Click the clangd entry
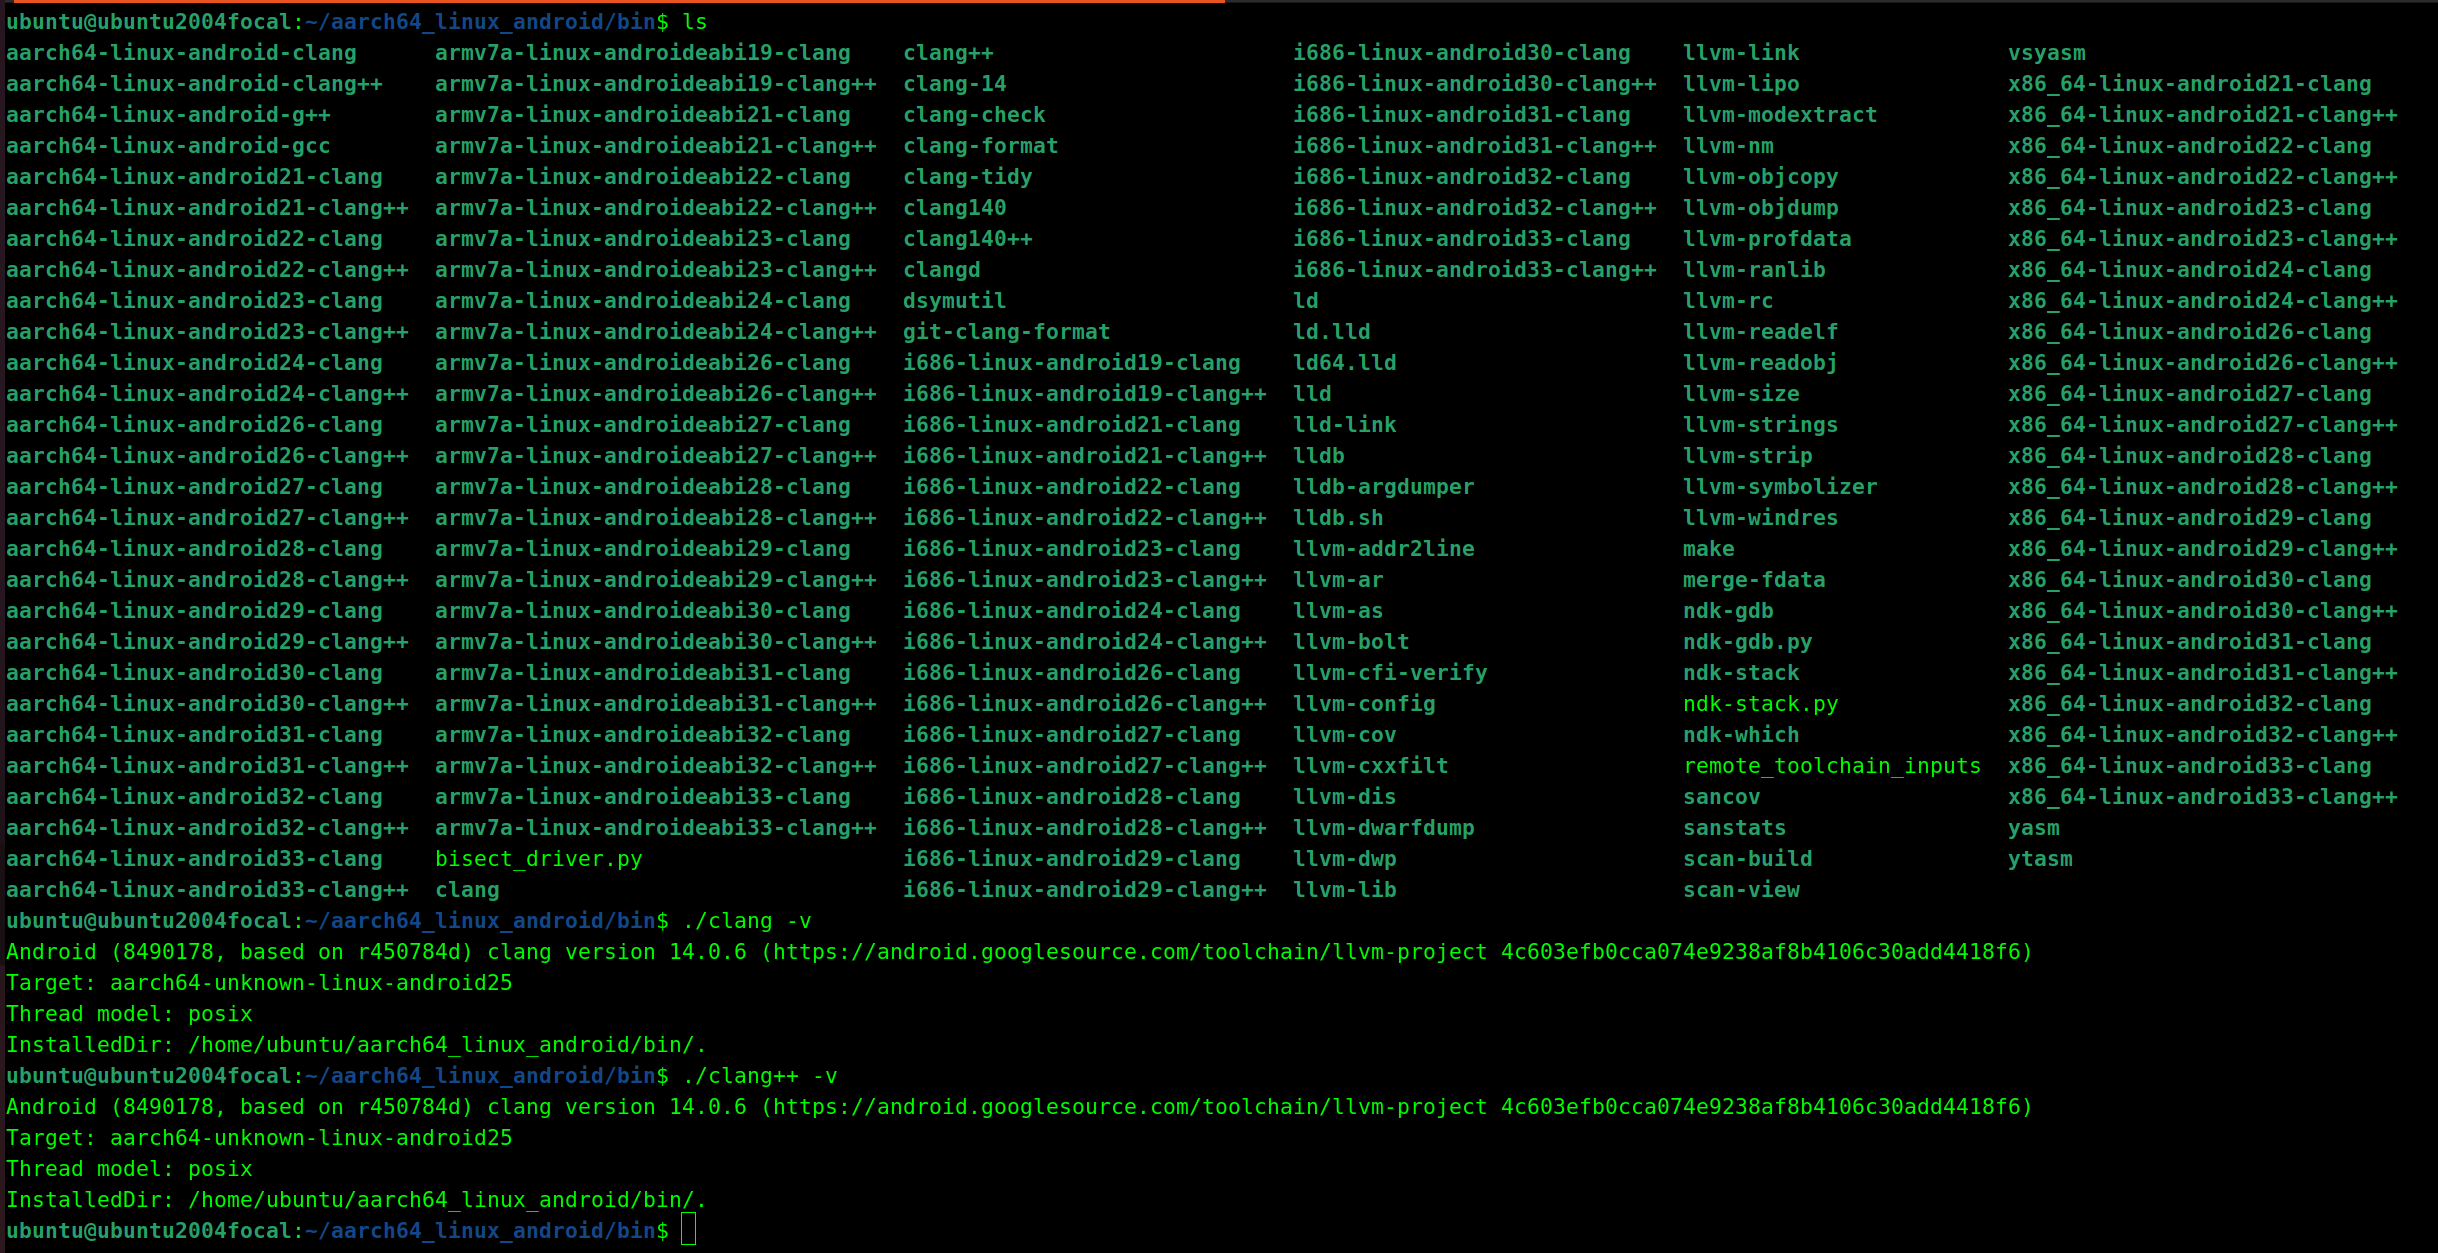Screen dimensions: 2438x1253 click(x=941, y=270)
